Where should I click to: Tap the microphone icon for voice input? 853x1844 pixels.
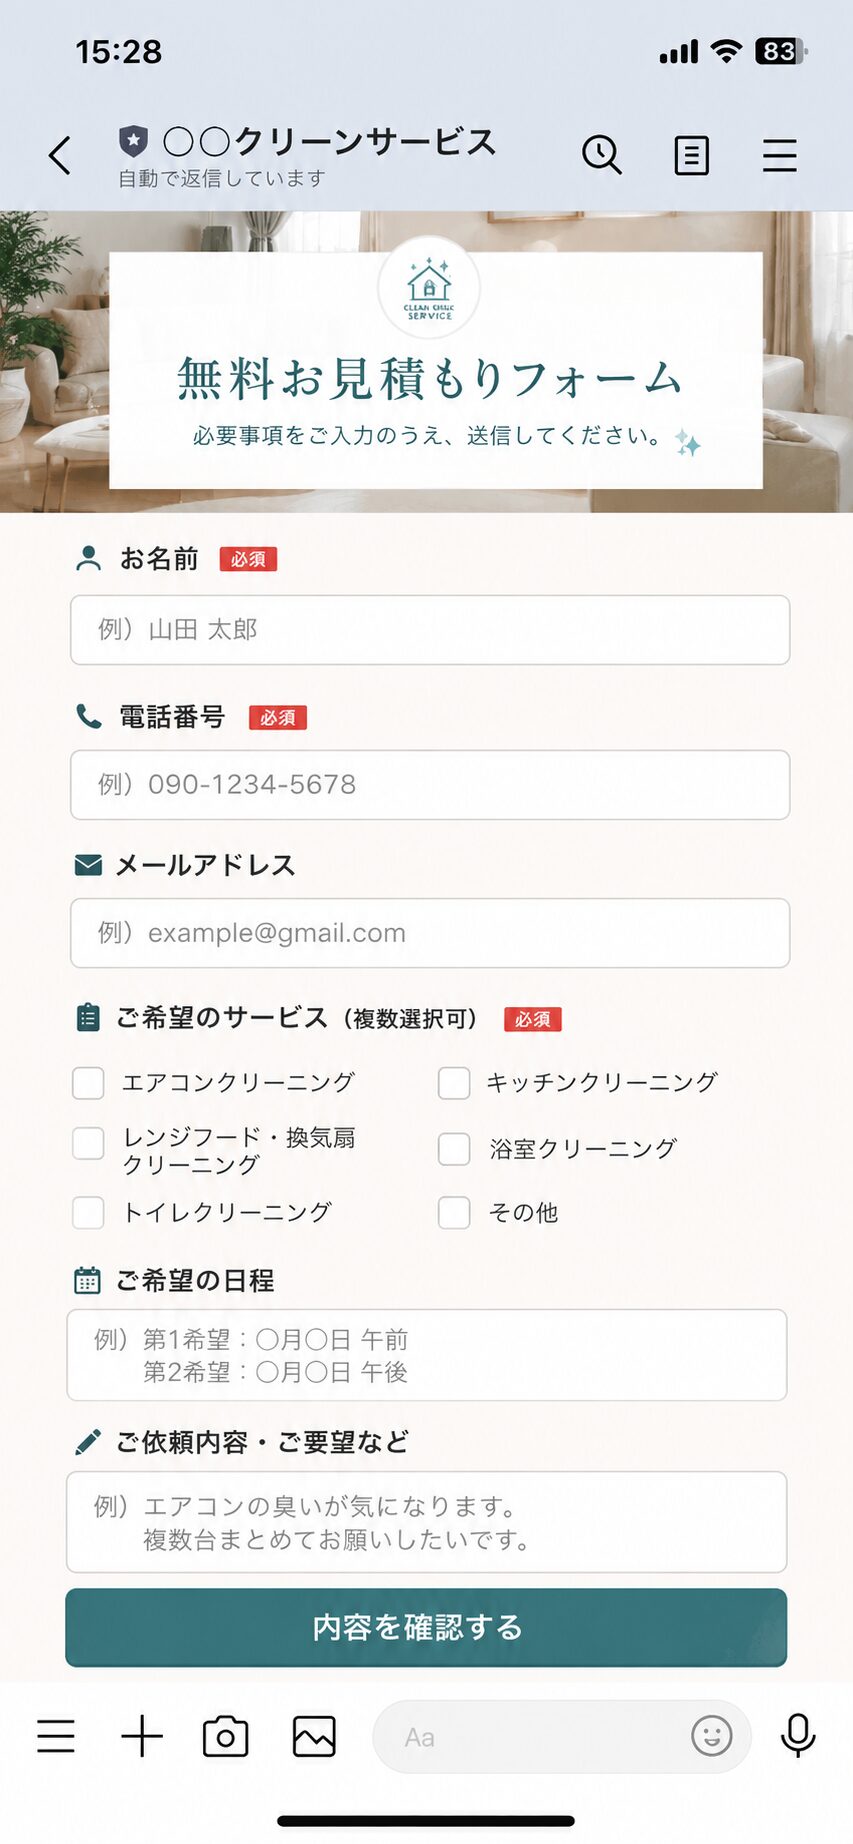point(798,1736)
